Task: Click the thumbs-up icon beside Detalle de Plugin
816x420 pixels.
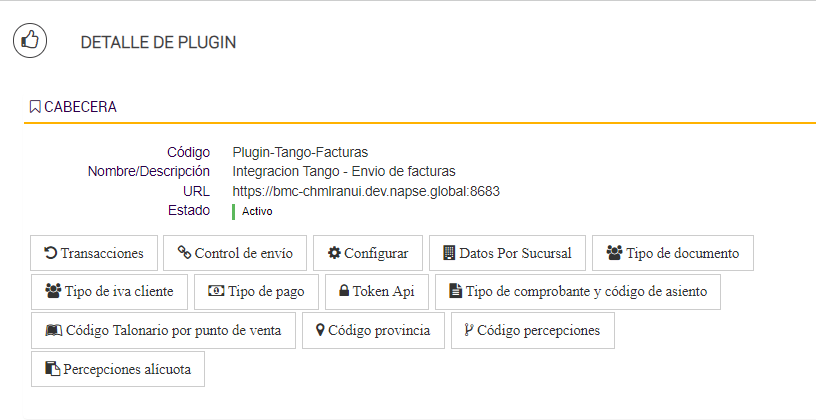Action: 30,41
